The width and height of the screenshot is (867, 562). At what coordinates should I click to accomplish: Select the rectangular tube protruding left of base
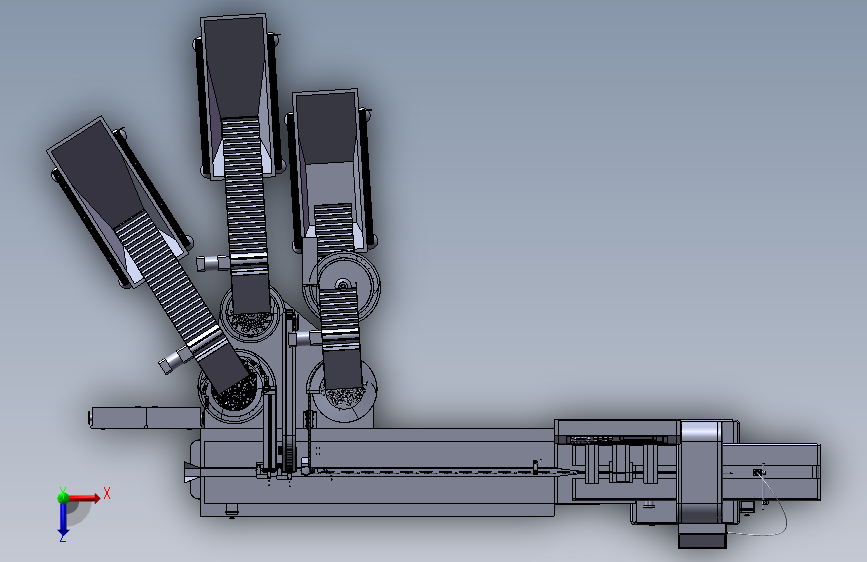[x=145, y=418]
